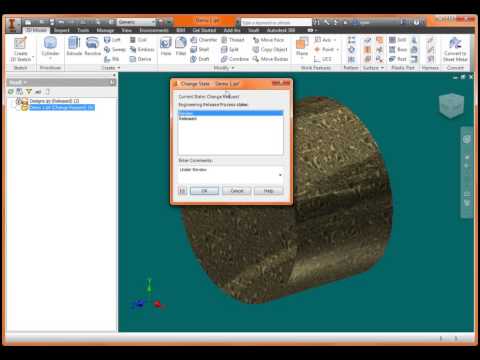The width and height of the screenshot is (480, 360).
Task: Click the Point work feature tool
Action: click(324, 49)
